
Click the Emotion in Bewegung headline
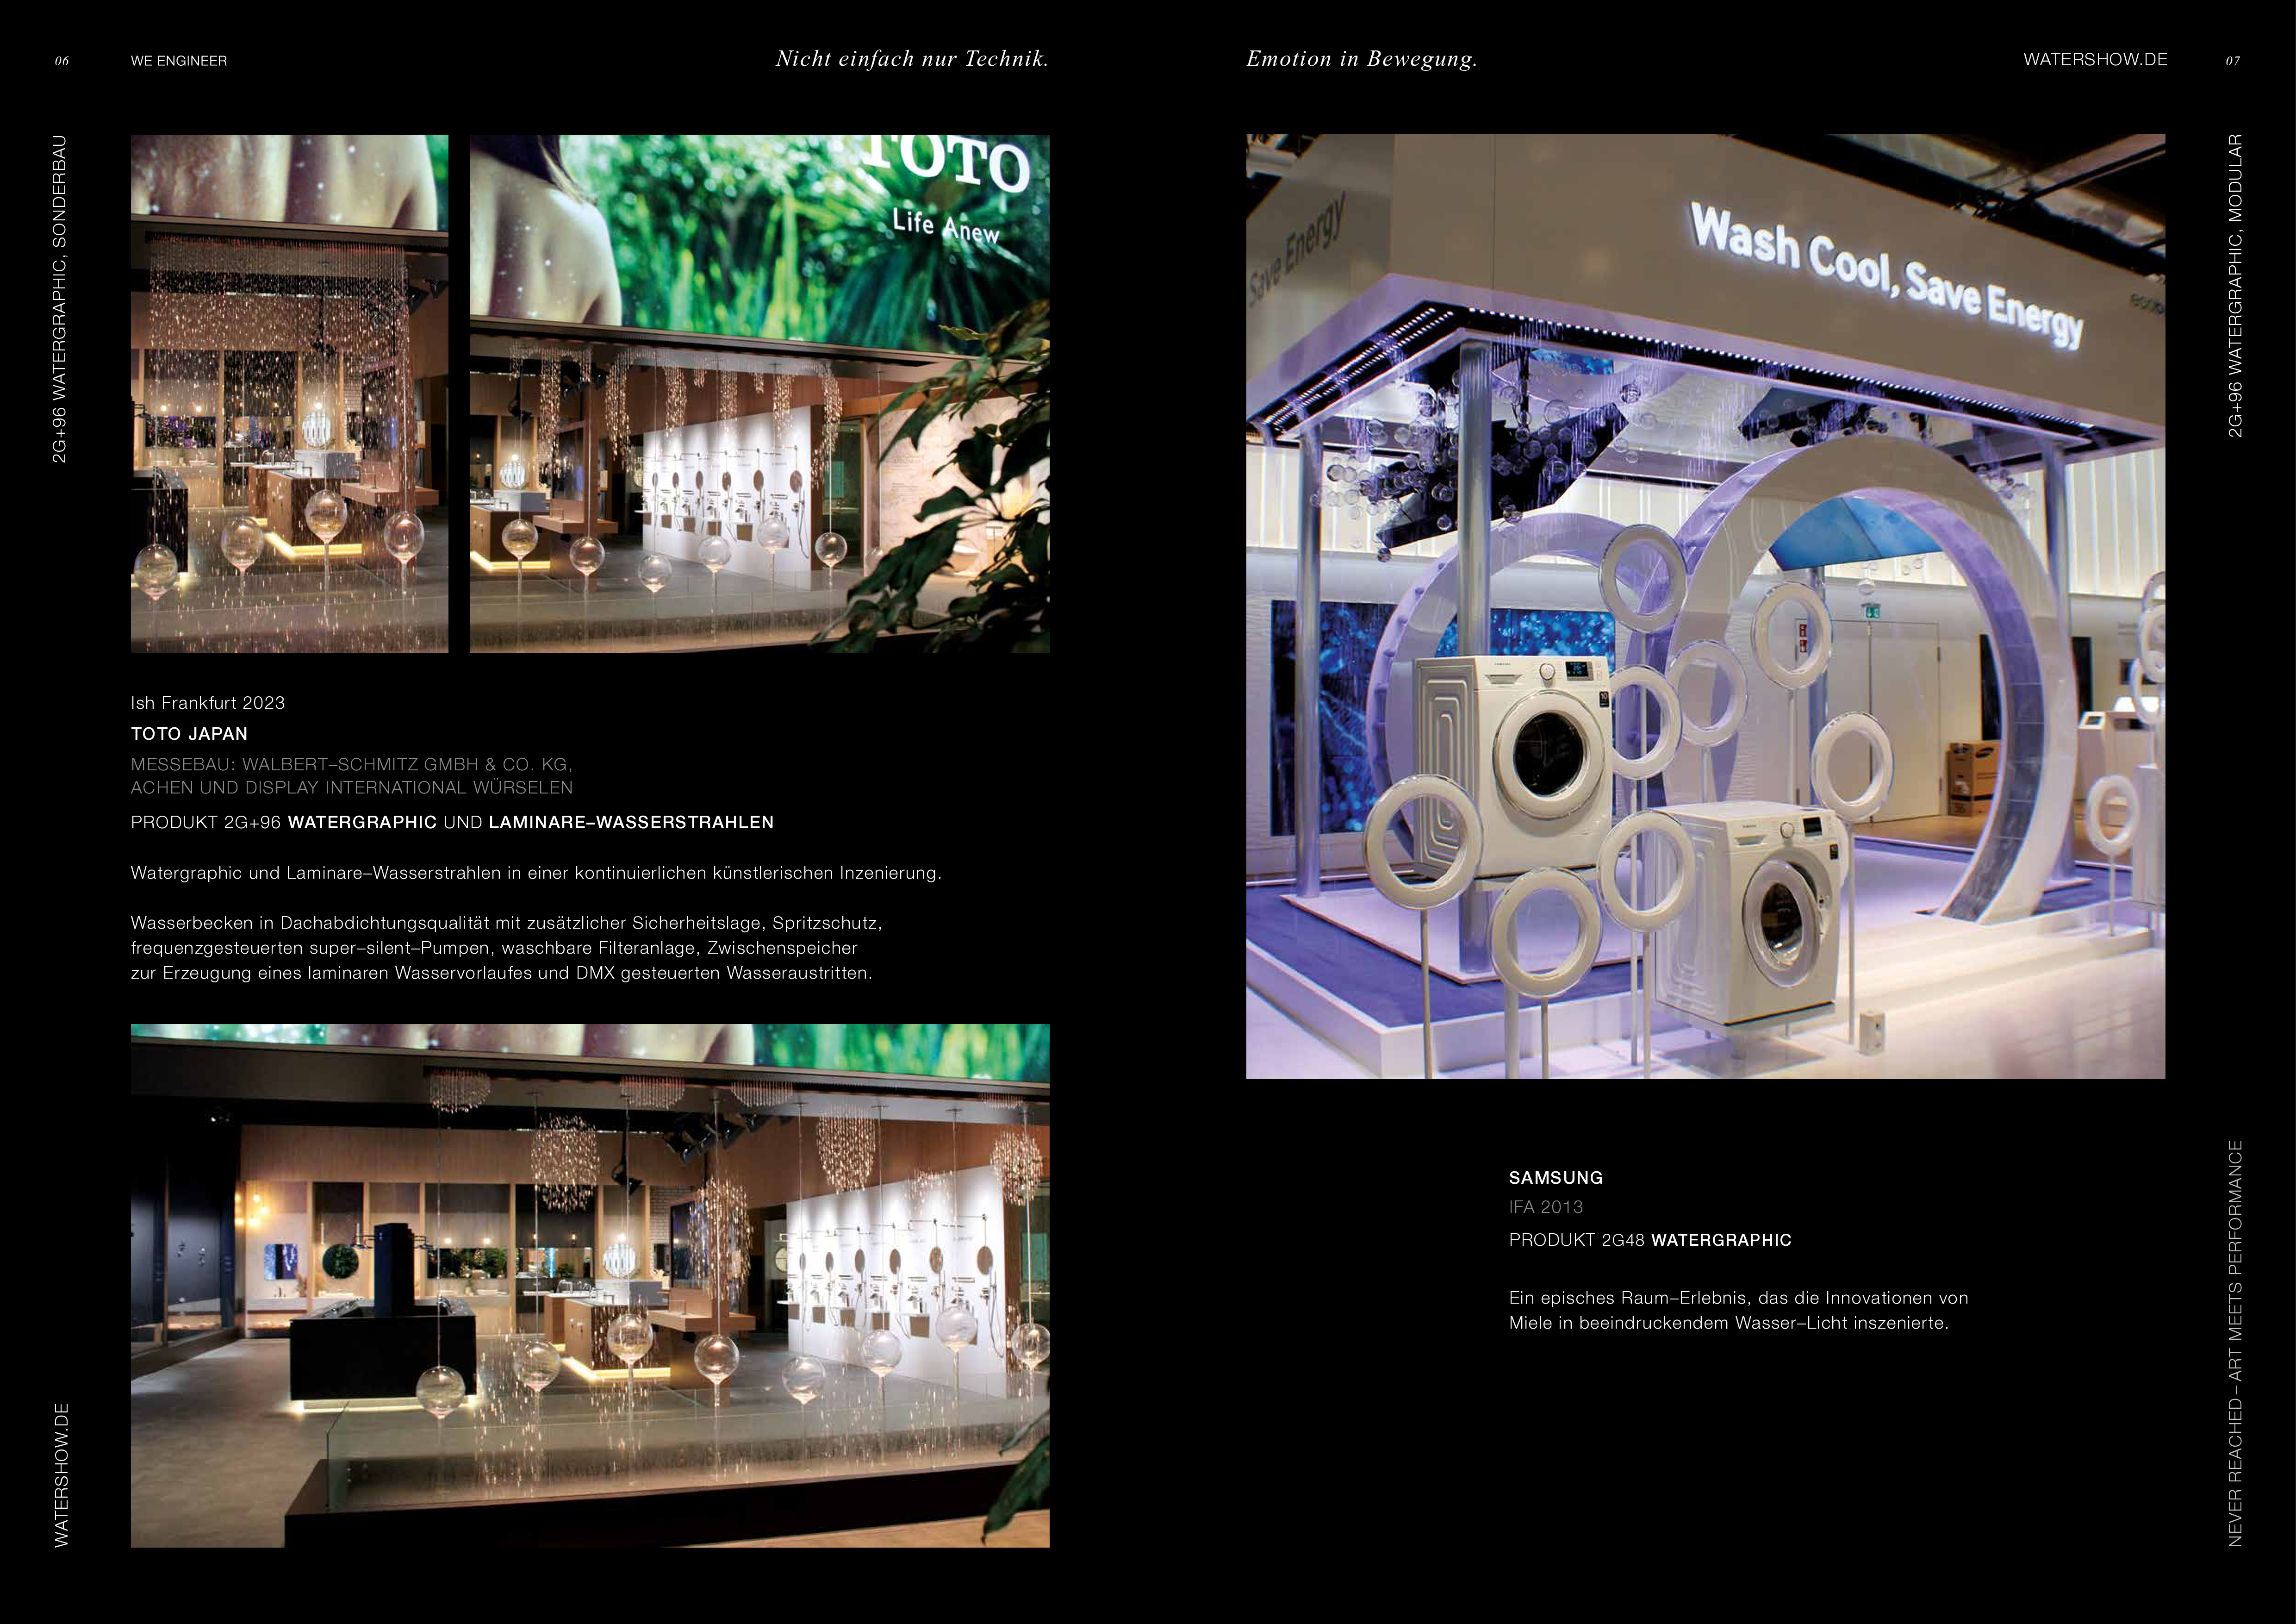click(x=1361, y=59)
